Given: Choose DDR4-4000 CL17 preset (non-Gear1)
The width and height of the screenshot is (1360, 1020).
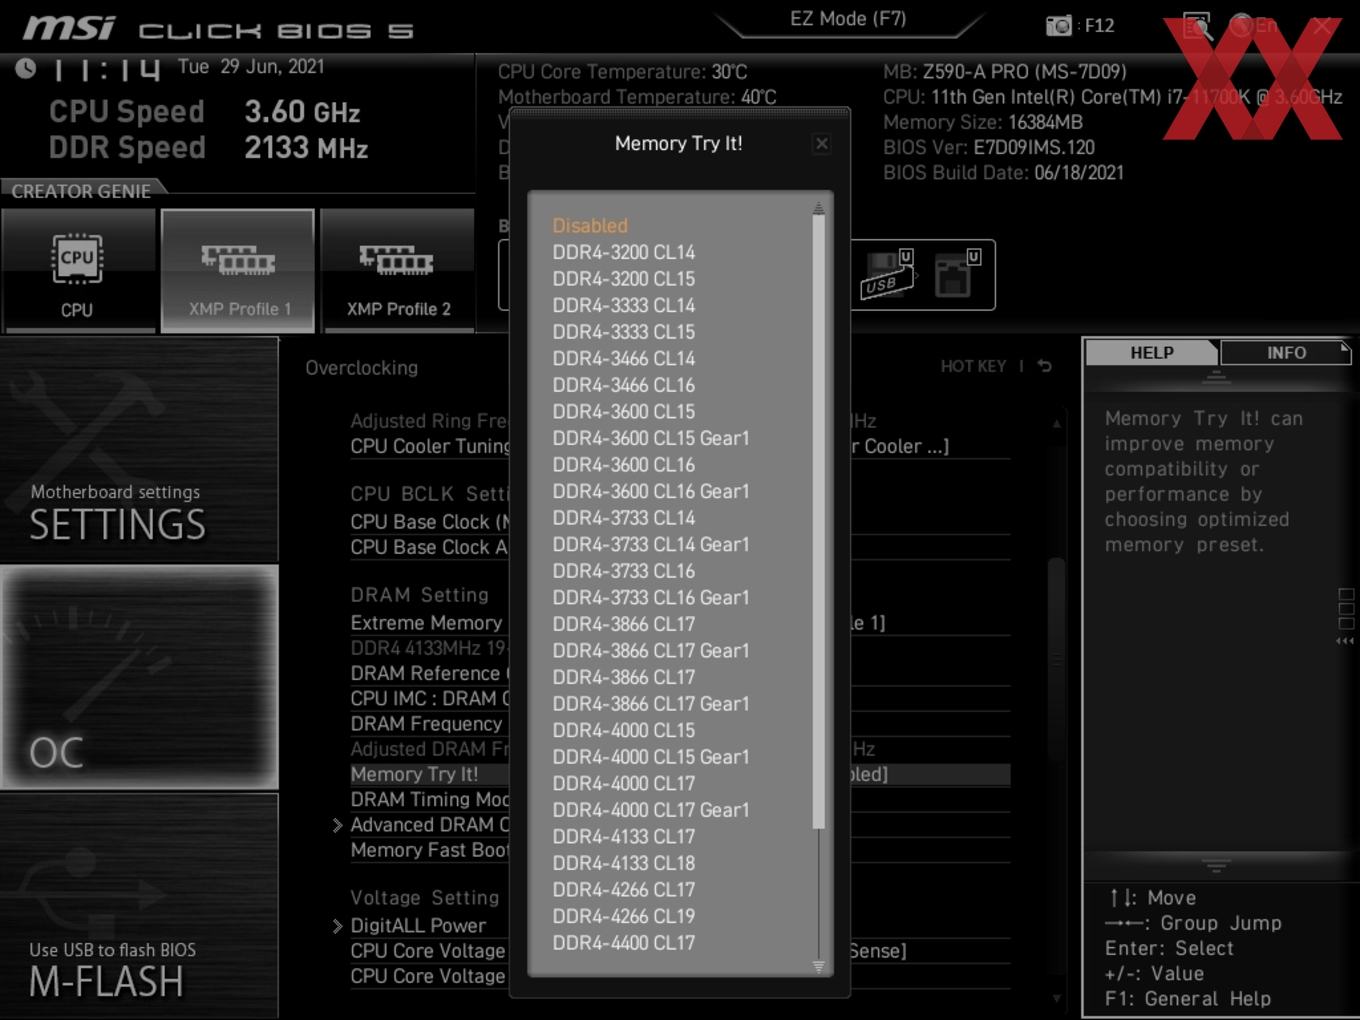Looking at the screenshot, I should [624, 783].
